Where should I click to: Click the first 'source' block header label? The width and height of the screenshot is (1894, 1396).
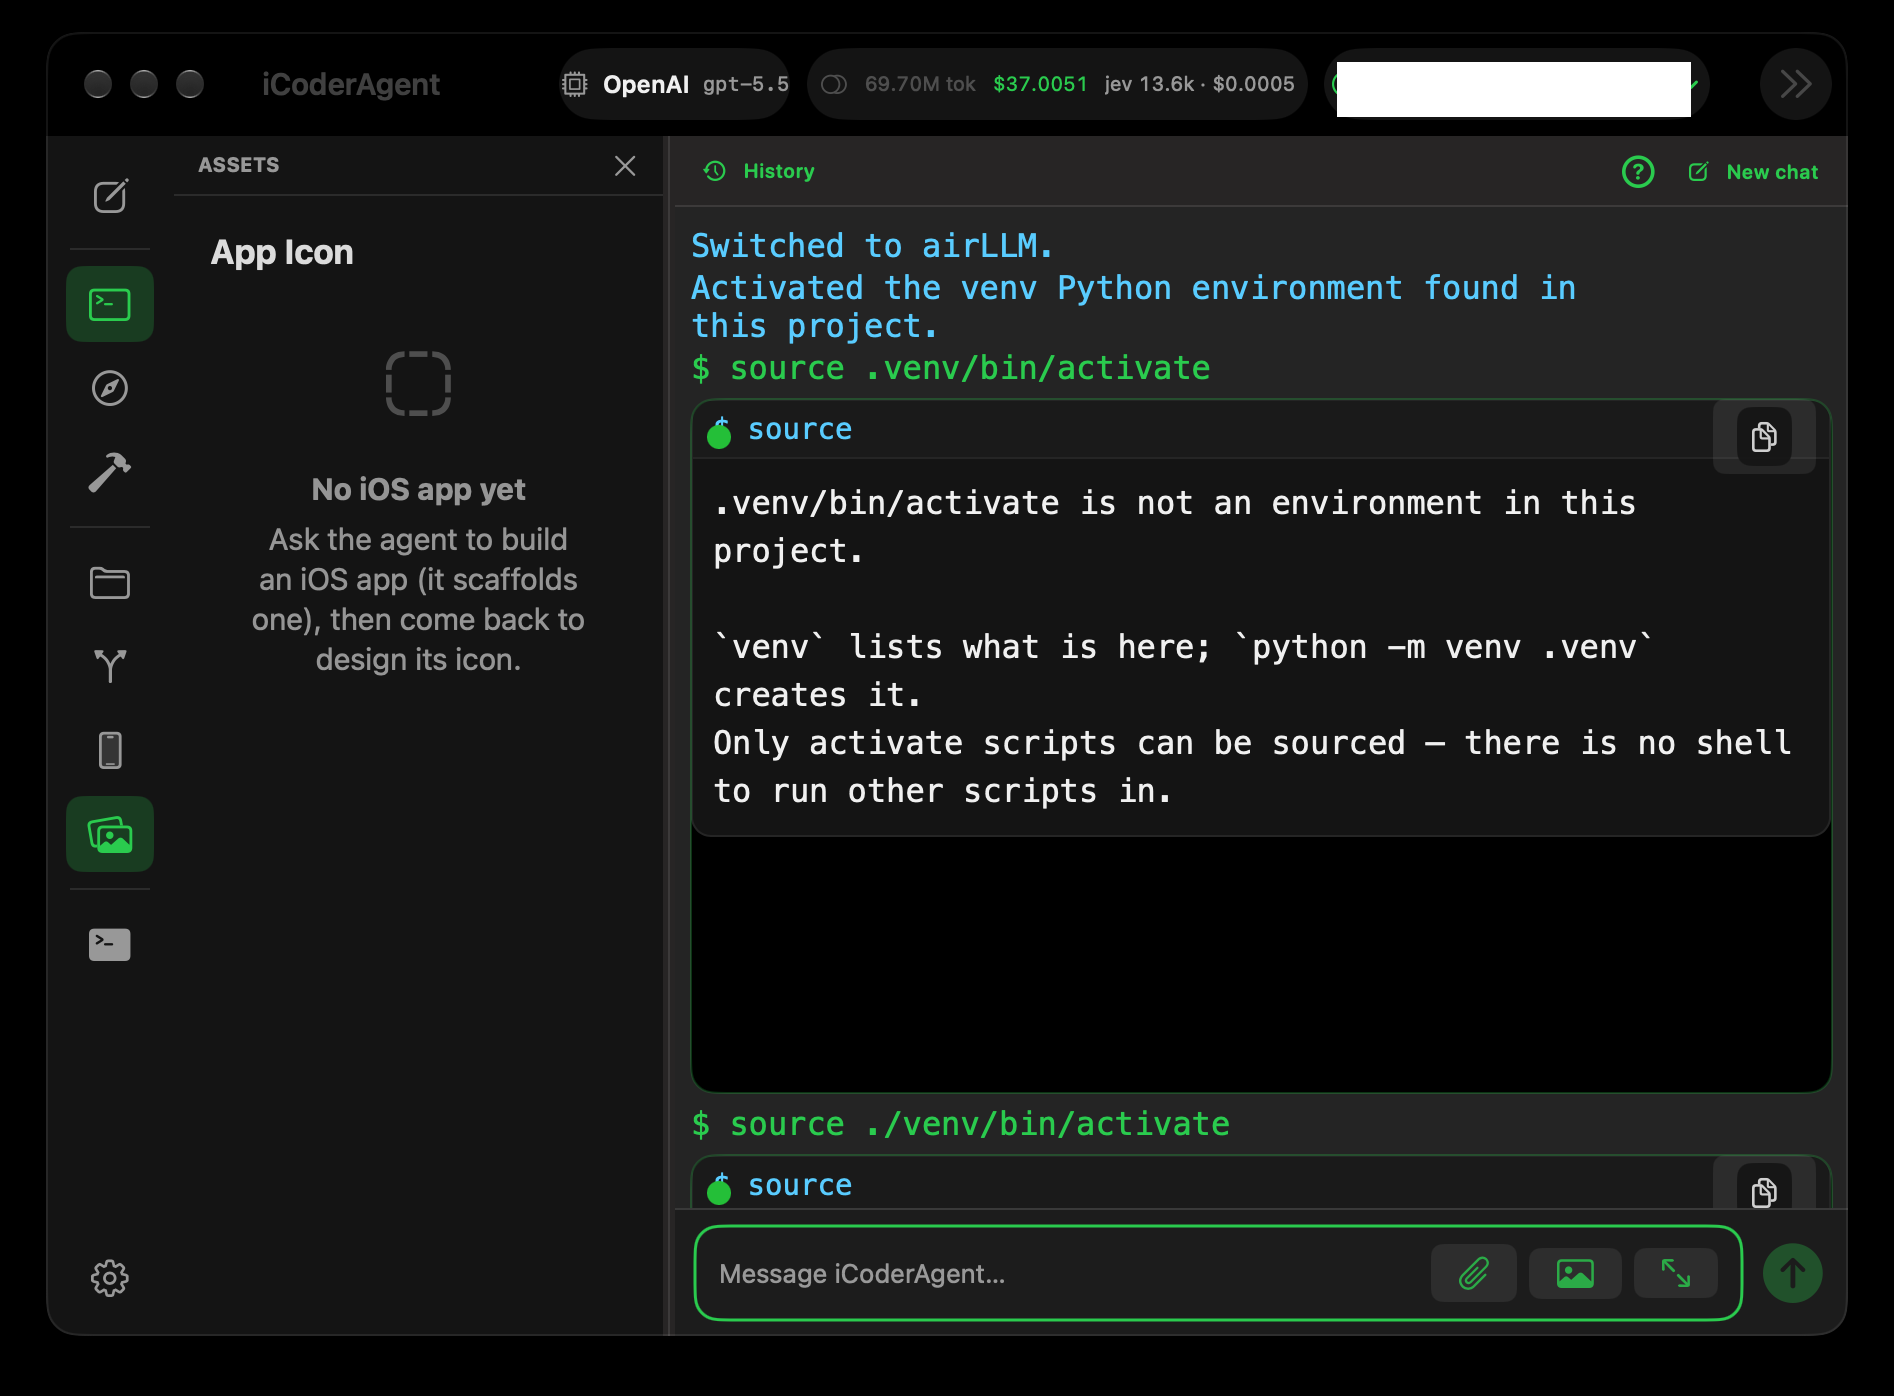pyautogui.click(x=800, y=430)
